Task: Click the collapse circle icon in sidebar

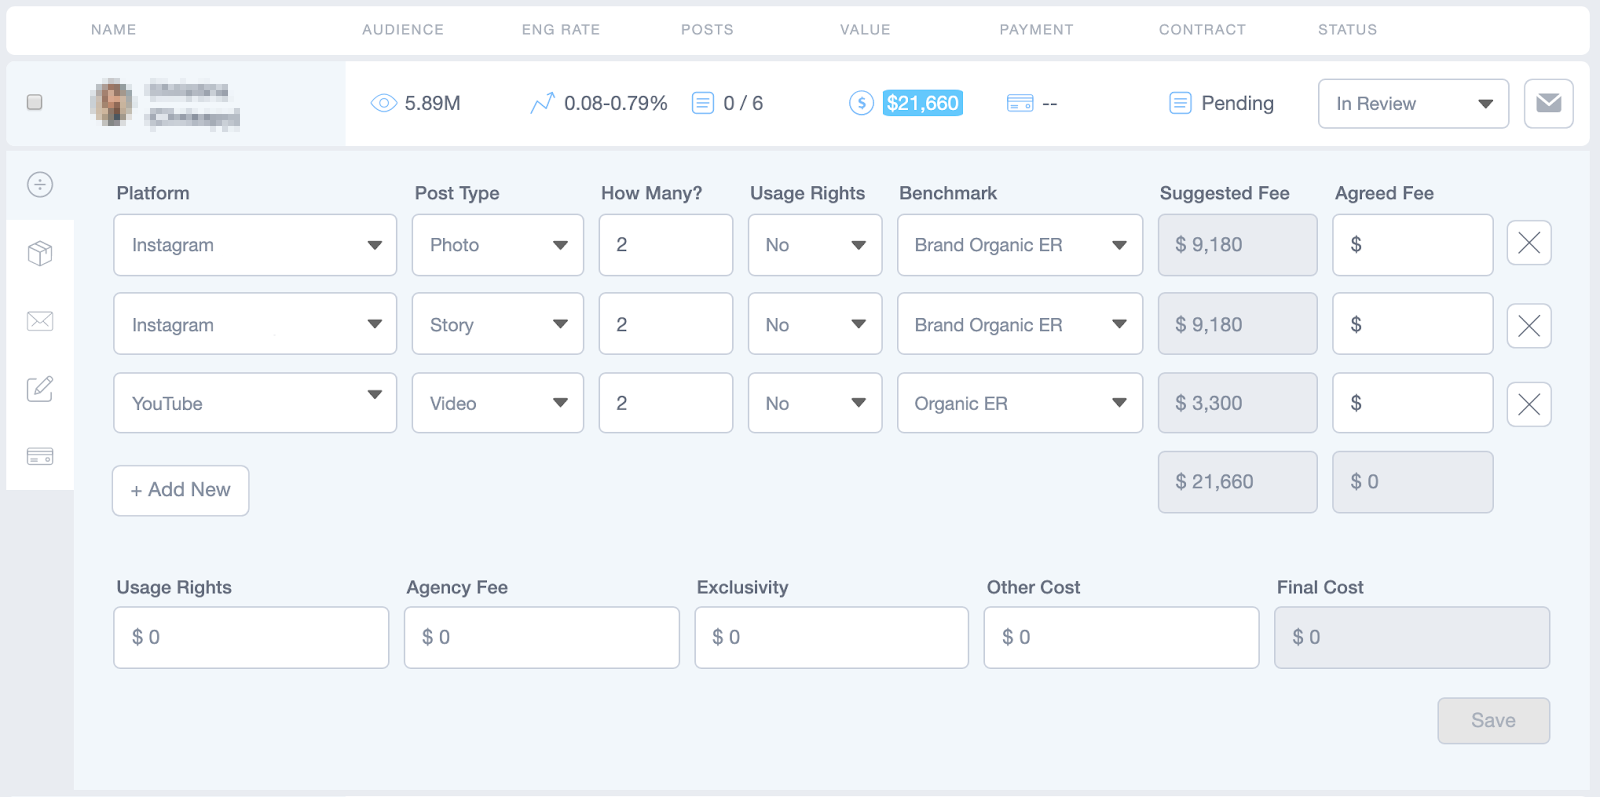Action: (x=40, y=185)
